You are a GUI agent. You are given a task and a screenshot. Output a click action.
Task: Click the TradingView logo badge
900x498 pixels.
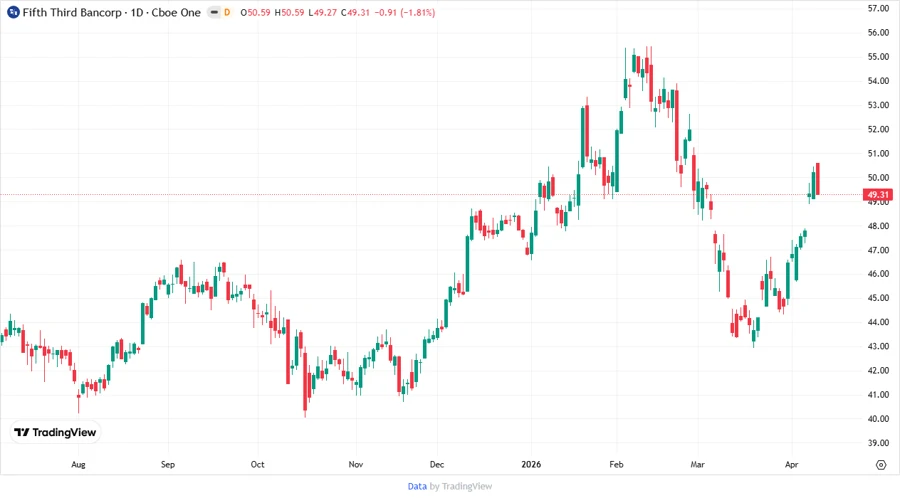coord(55,433)
